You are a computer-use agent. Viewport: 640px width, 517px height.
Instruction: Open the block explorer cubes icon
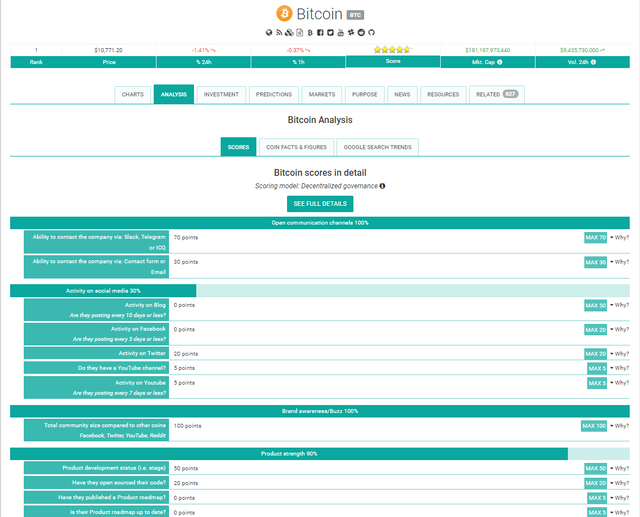pos(289,33)
